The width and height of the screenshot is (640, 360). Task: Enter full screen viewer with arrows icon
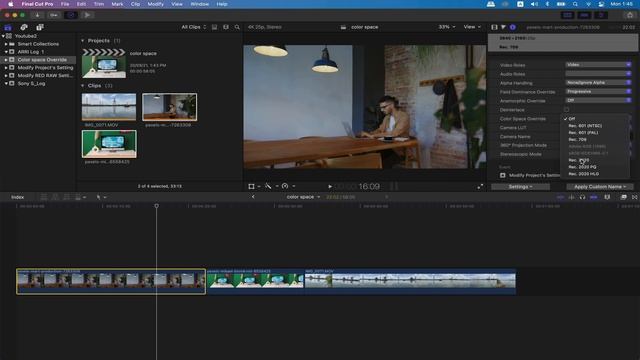(x=480, y=187)
